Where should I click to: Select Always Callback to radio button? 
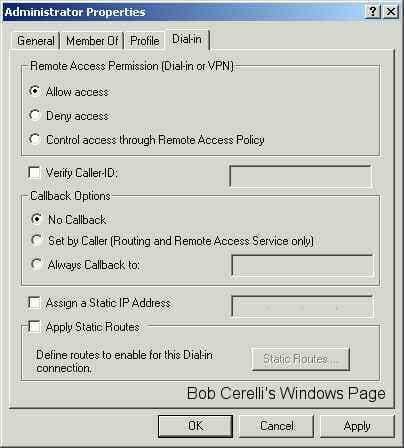click(36, 264)
